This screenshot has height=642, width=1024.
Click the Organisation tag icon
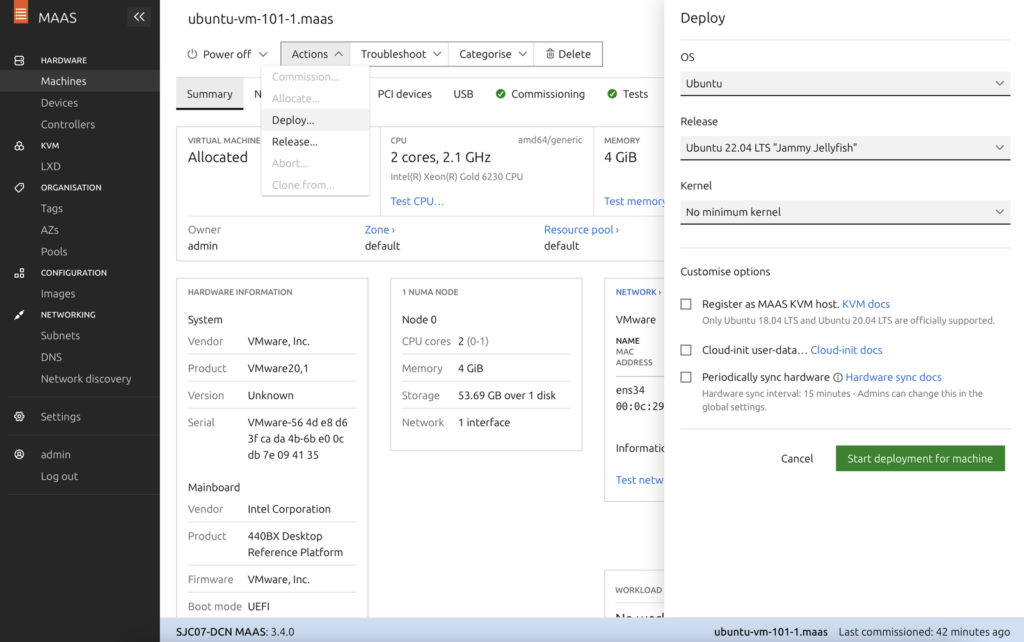(20, 187)
